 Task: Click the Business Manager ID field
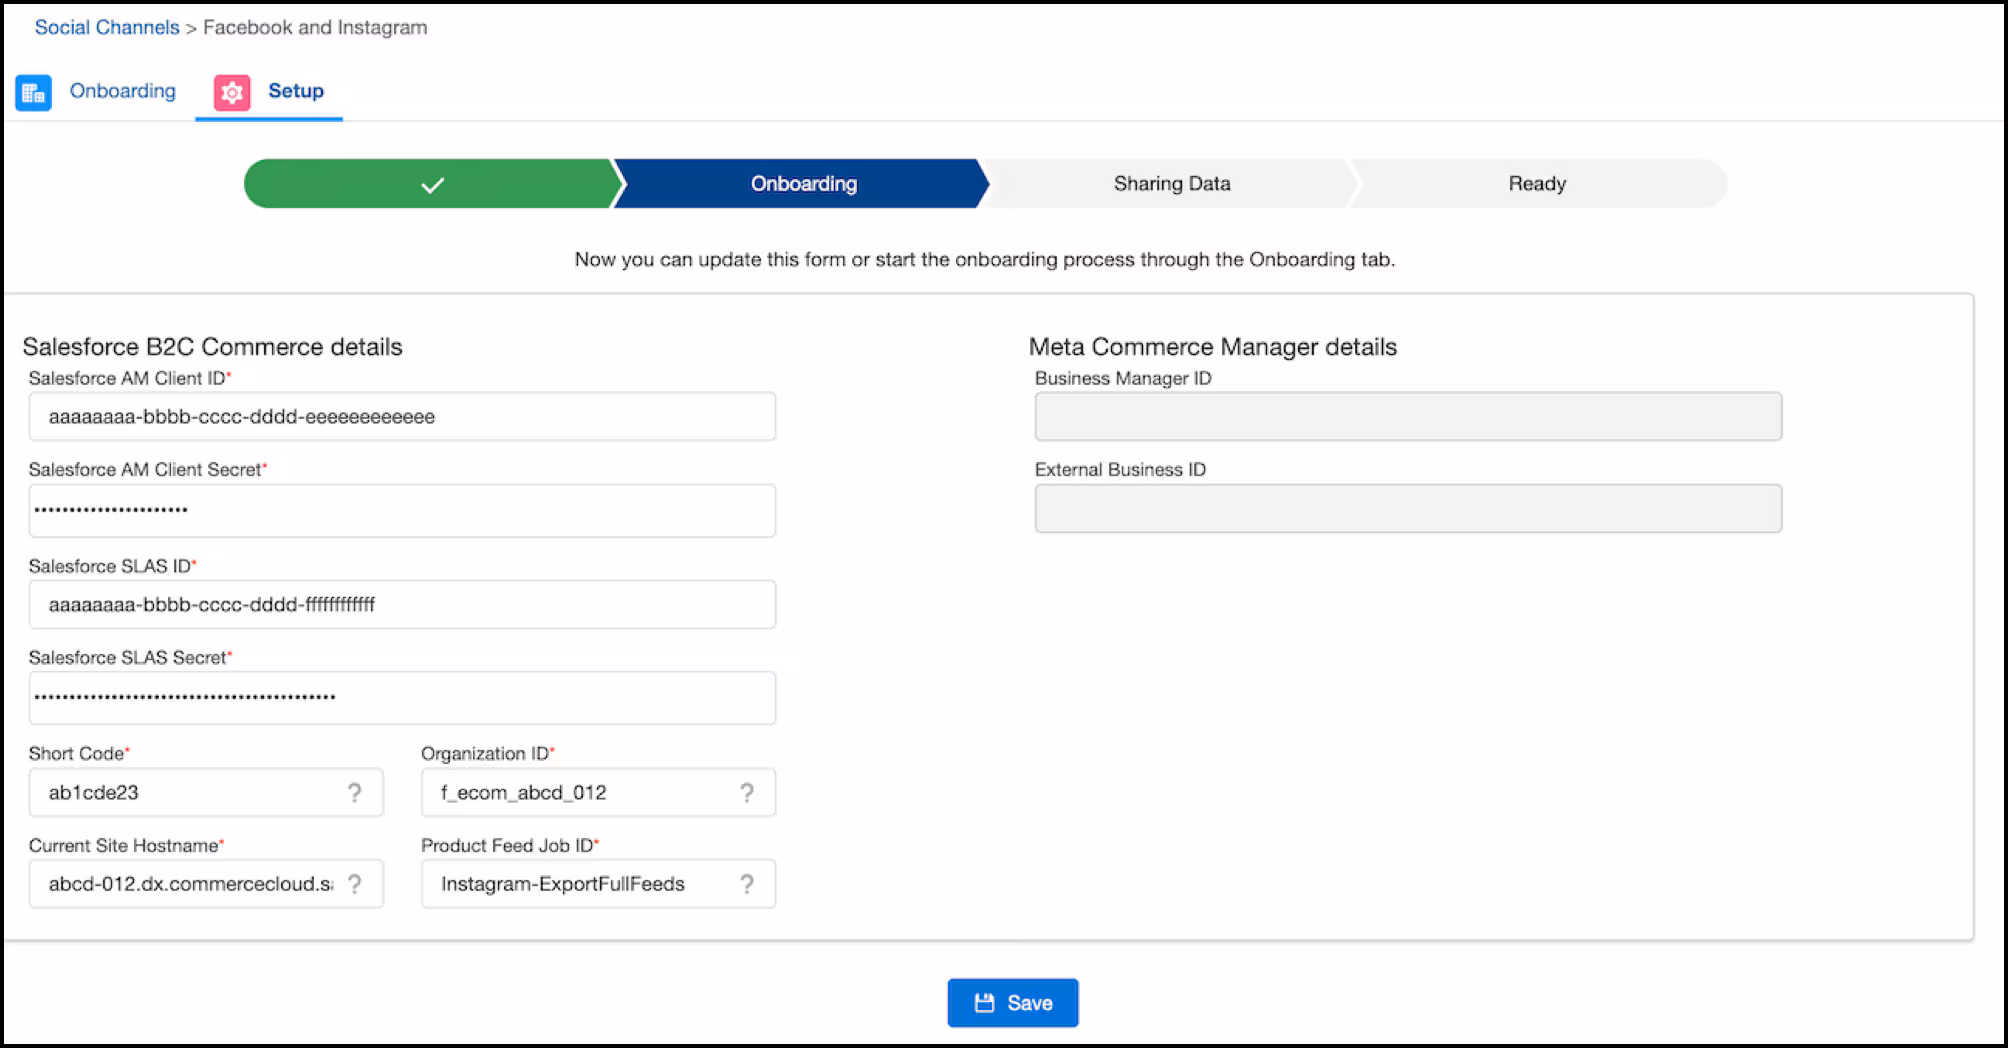(1408, 417)
